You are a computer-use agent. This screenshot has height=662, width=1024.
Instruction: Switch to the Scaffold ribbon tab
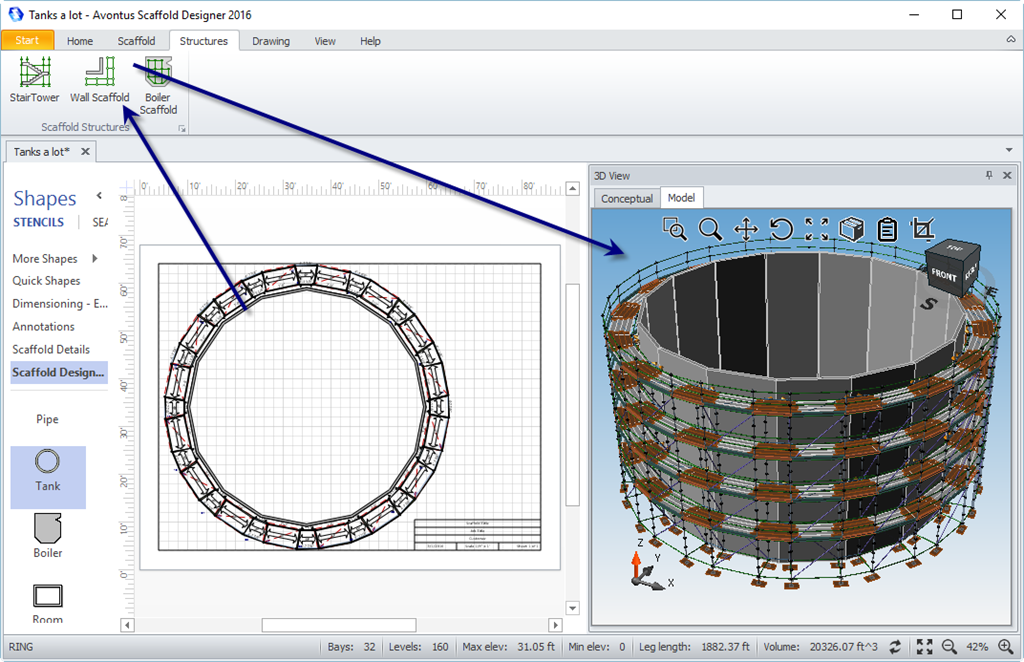pyautogui.click(x=136, y=40)
